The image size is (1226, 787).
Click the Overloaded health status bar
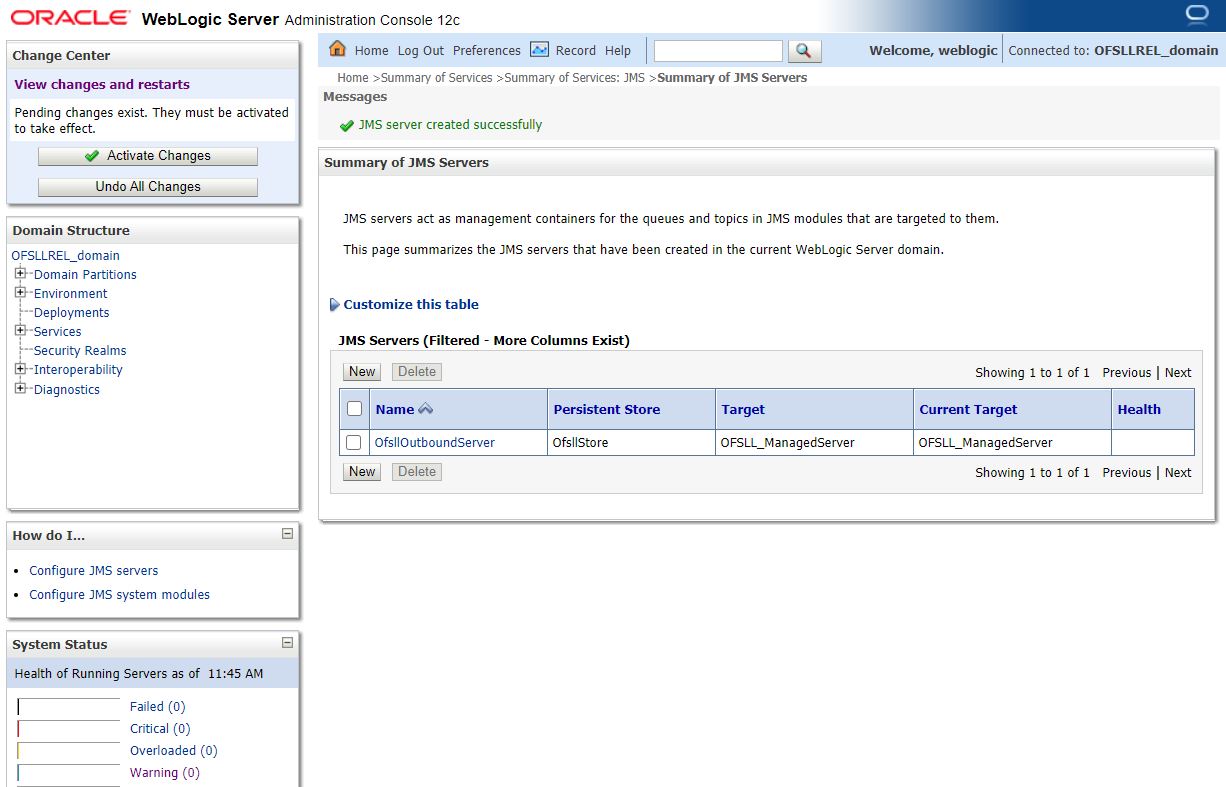[x=68, y=751]
